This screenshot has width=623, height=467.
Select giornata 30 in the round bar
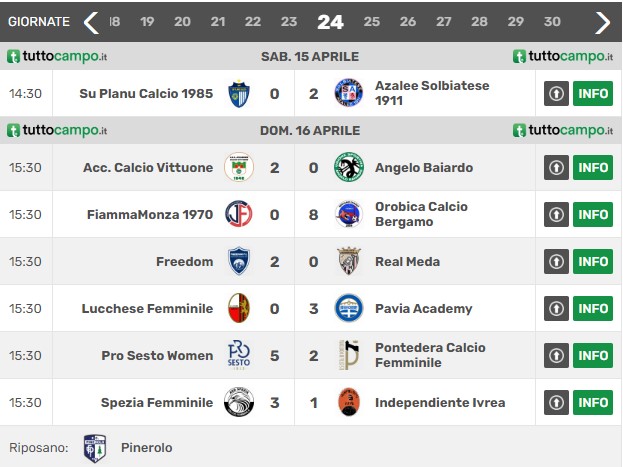tap(552, 21)
